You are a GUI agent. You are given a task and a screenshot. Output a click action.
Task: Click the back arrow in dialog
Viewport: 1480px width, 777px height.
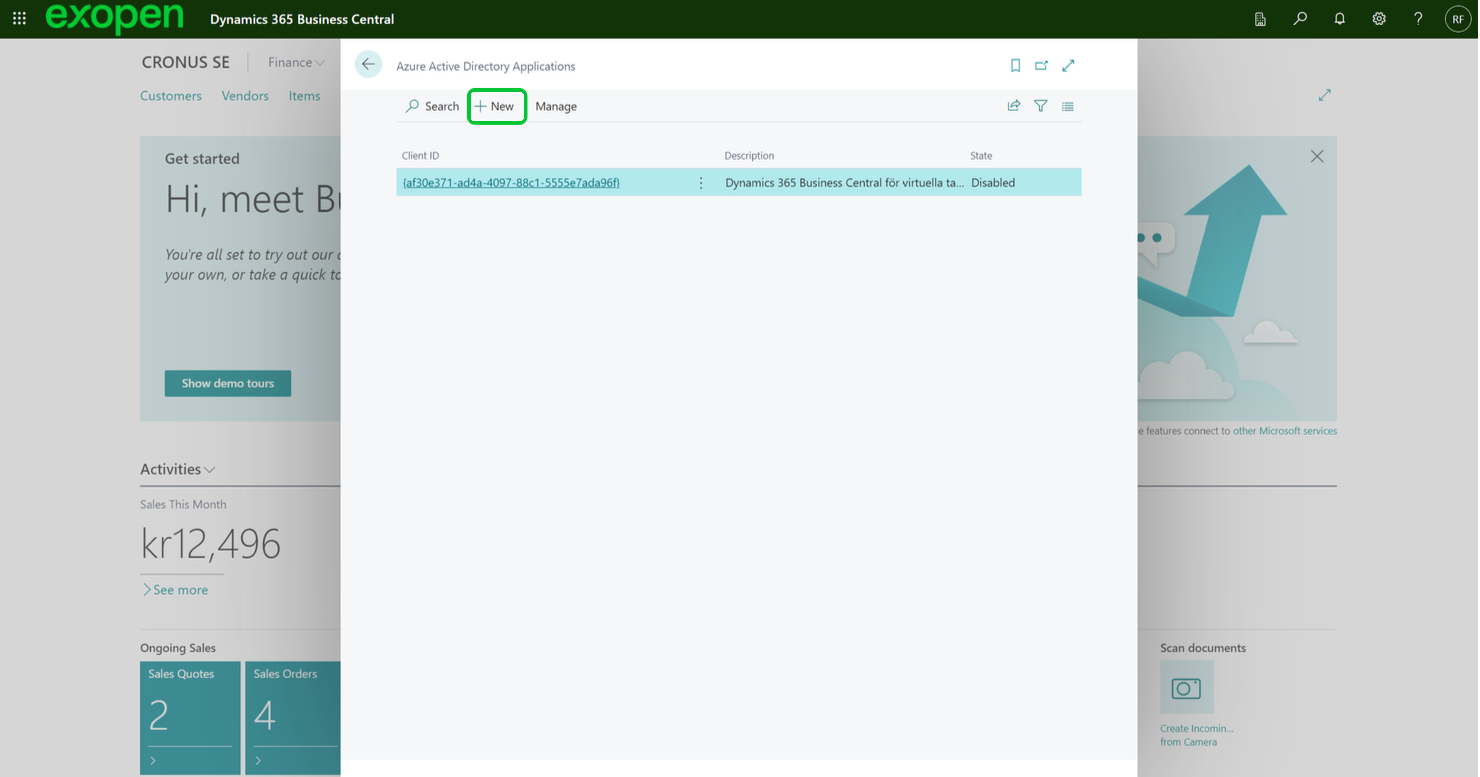tap(368, 65)
